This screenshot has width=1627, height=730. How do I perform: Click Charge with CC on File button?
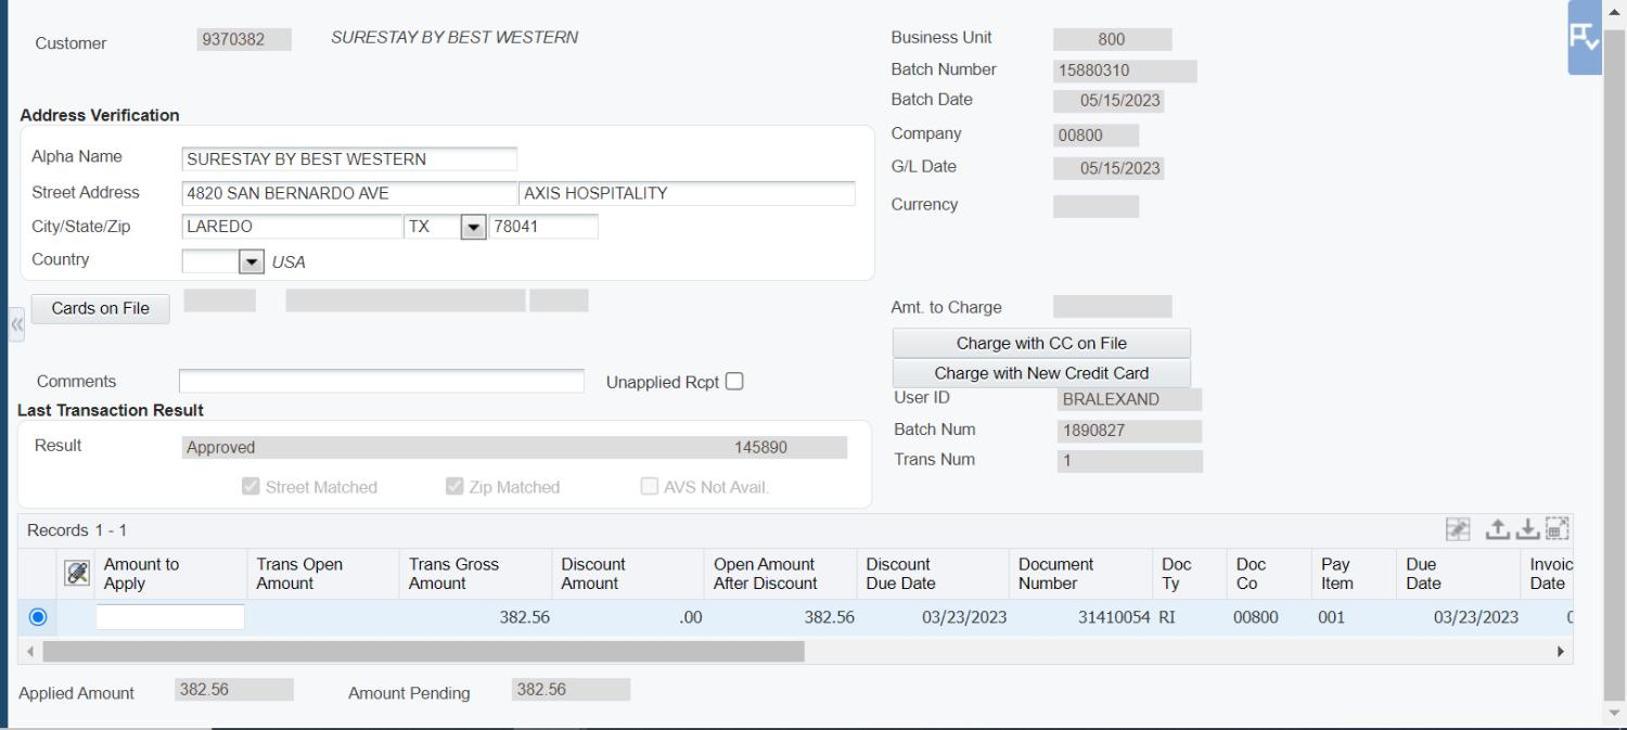tap(1041, 343)
